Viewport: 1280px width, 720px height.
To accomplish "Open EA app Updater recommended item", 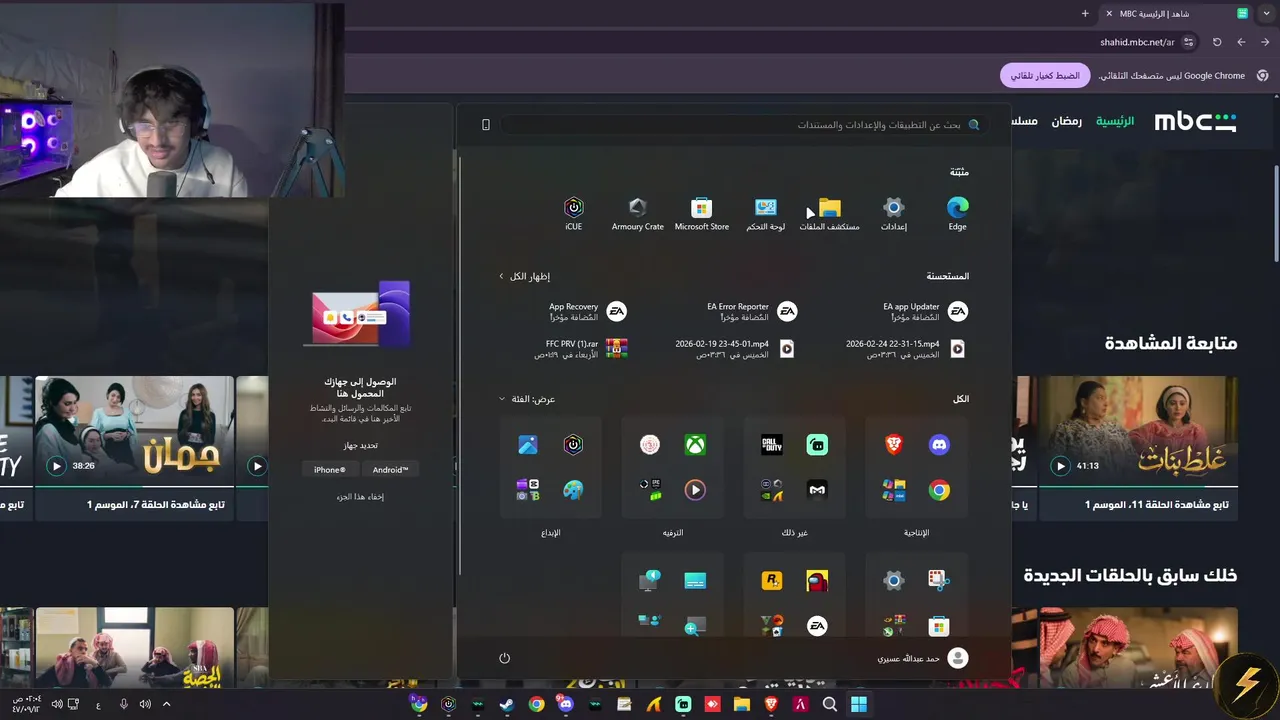I will pyautogui.click(x=925, y=311).
